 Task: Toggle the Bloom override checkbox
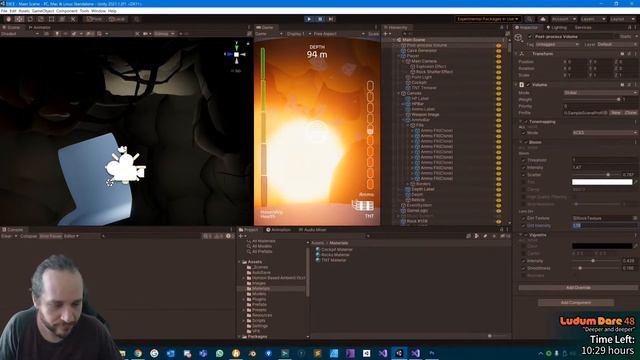(x=527, y=142)
